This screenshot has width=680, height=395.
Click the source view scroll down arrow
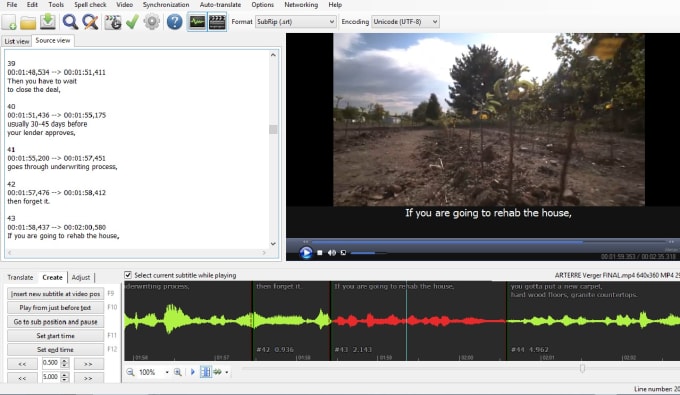point(273,244)
